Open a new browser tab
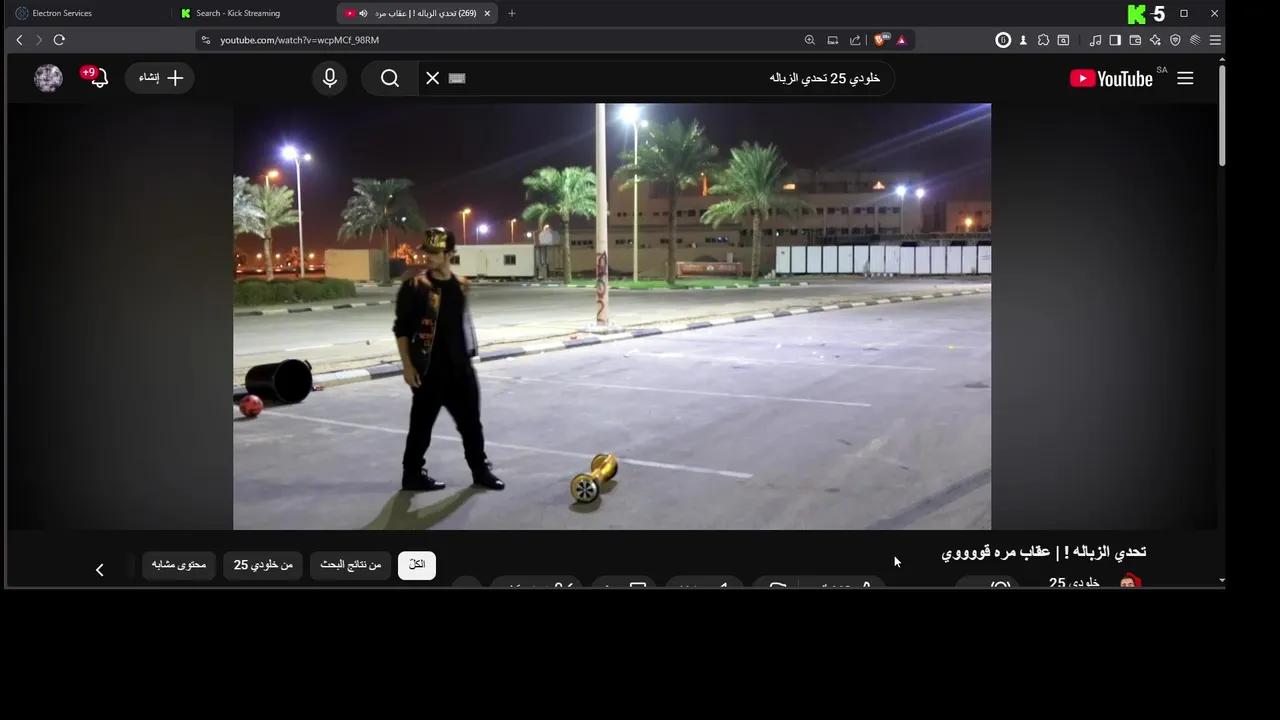Viewport: 1280px width, 720px height. [512, 13]
